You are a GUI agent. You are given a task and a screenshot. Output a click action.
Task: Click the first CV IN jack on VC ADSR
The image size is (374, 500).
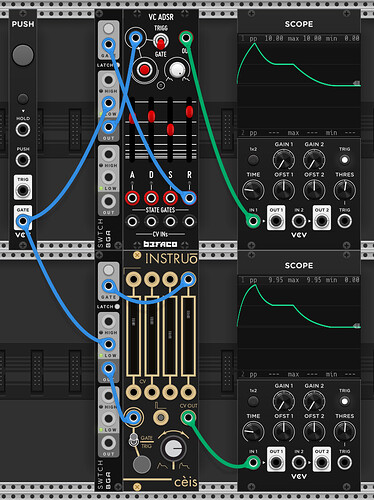[132, 221]
